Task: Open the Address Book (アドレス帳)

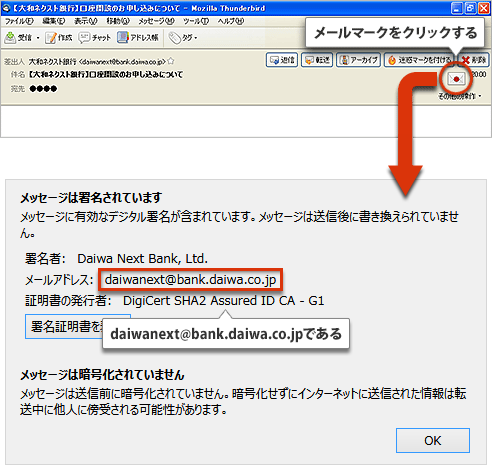Action: click(138, 37)
